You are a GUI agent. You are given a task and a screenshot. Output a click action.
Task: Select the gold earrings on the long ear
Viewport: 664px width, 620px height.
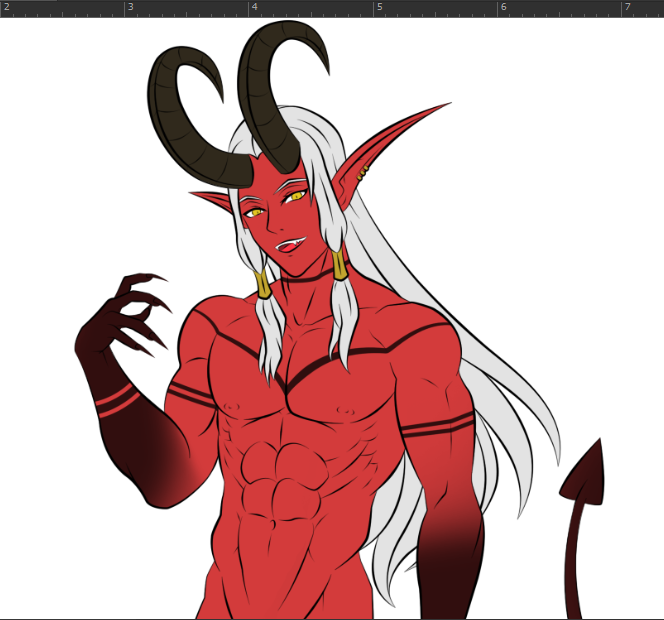363,172
